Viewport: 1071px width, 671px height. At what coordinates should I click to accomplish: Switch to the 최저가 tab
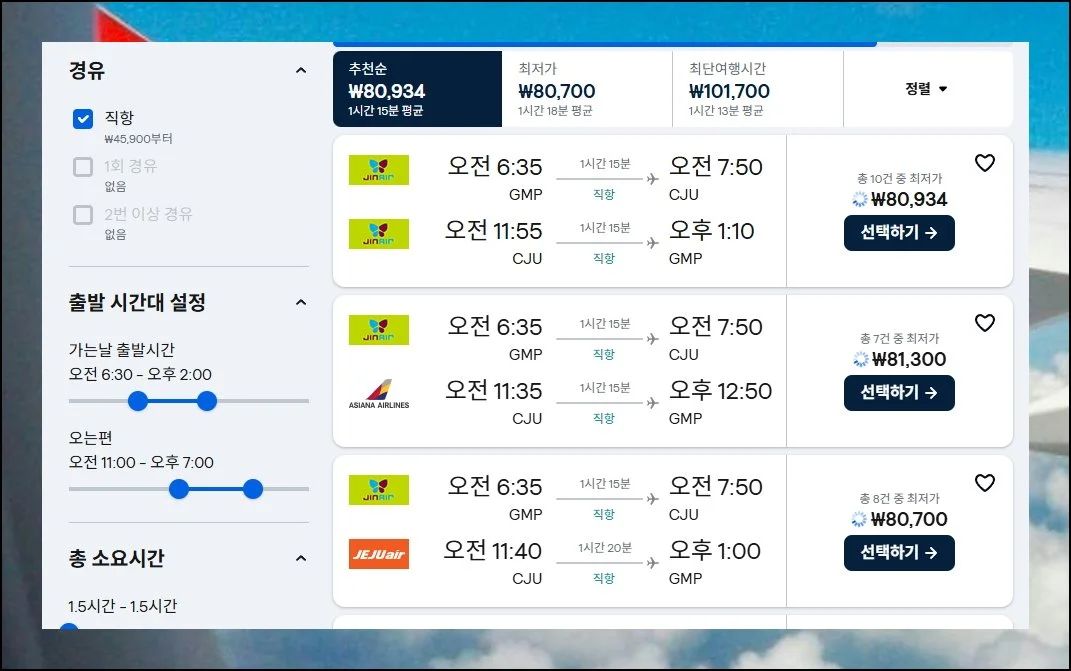click(x=586, y=89)
